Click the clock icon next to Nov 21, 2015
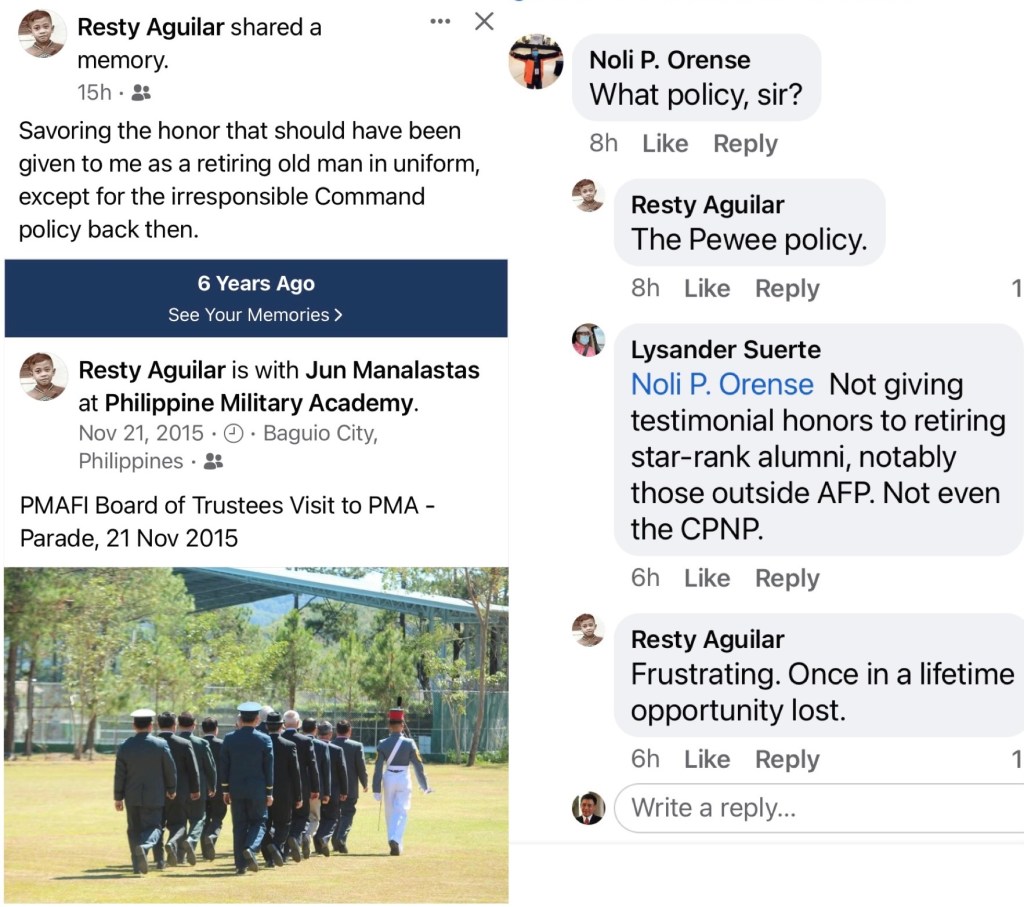 [x=234, y=434]
